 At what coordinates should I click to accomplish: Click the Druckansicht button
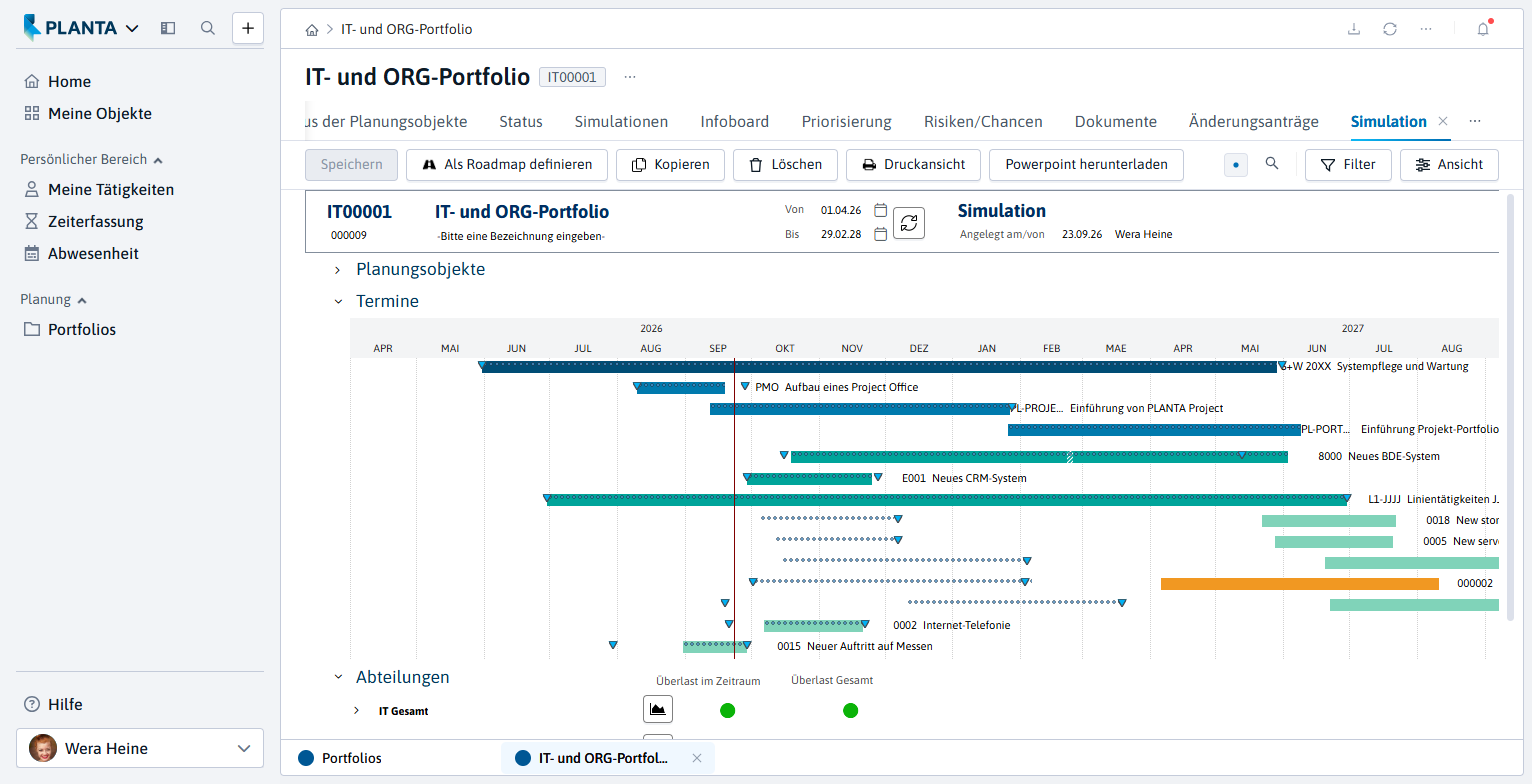pyautogui.click(x=914, y=165)
